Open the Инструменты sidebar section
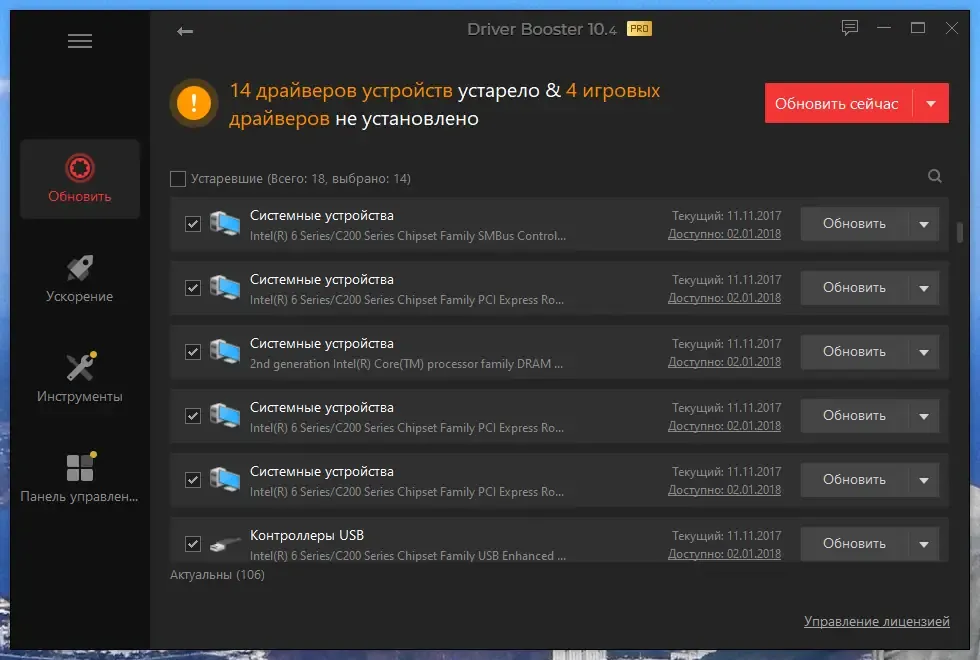The height and width of the screenshot is (660, 980). [x=80, y=378]
